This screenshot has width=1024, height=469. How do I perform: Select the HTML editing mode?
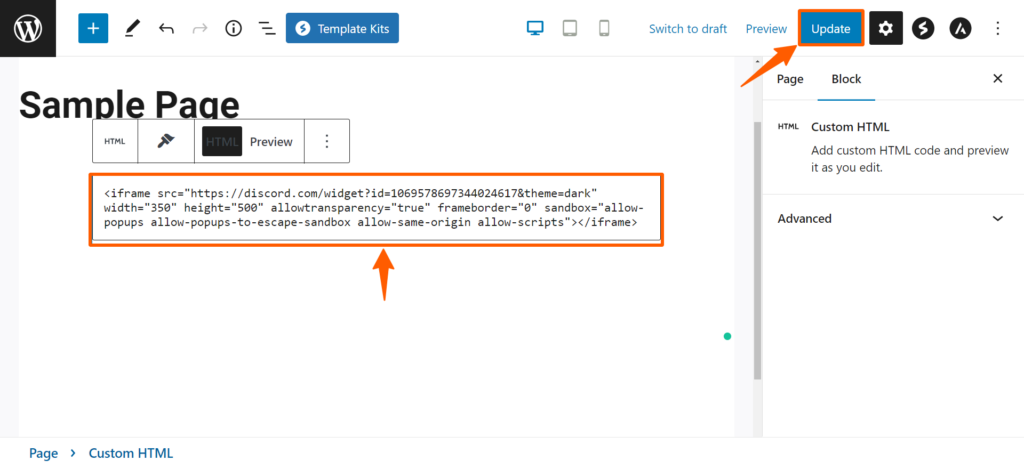pos(222,141)
